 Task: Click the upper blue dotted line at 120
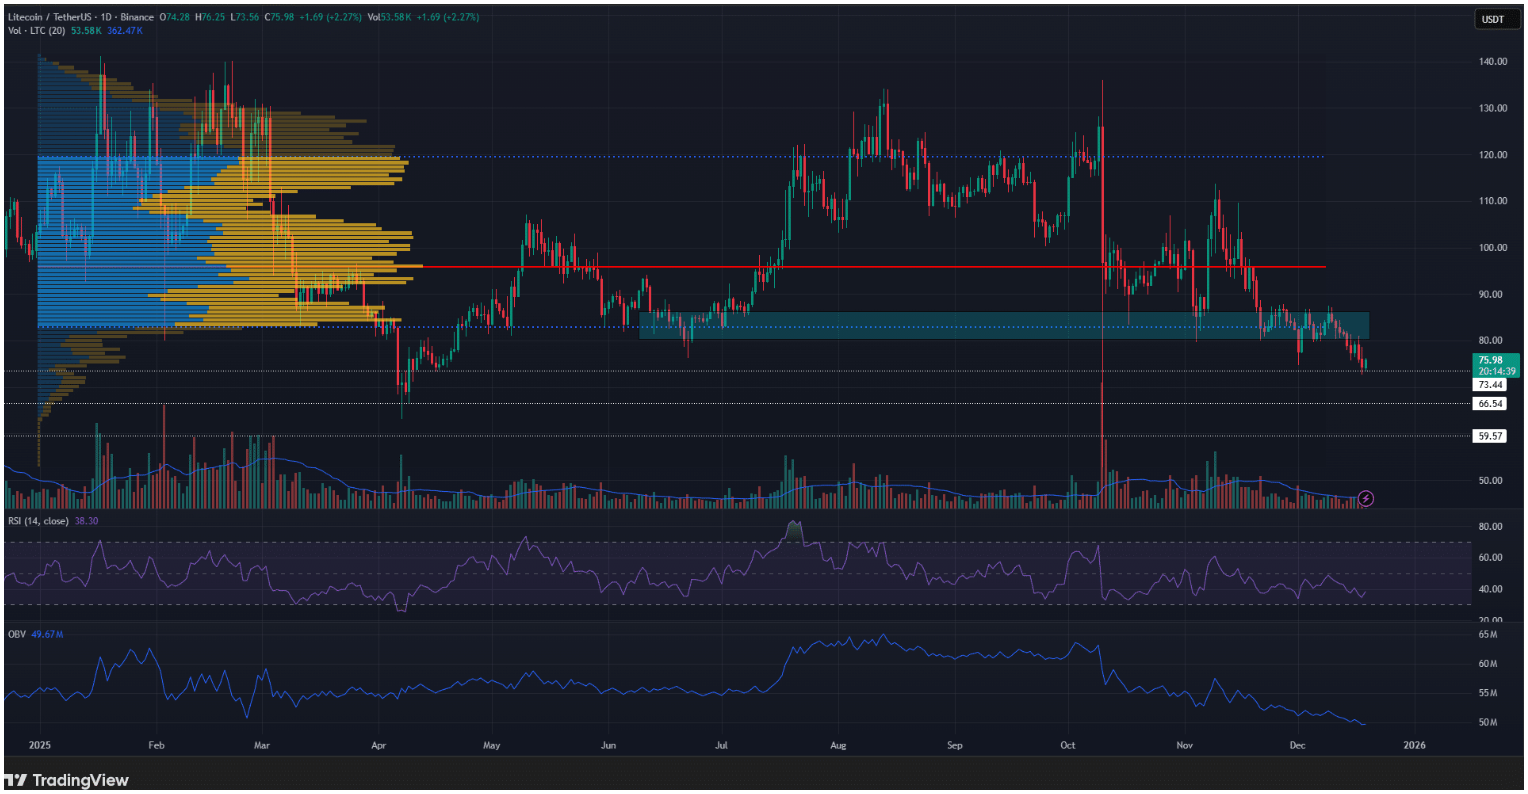700,157
